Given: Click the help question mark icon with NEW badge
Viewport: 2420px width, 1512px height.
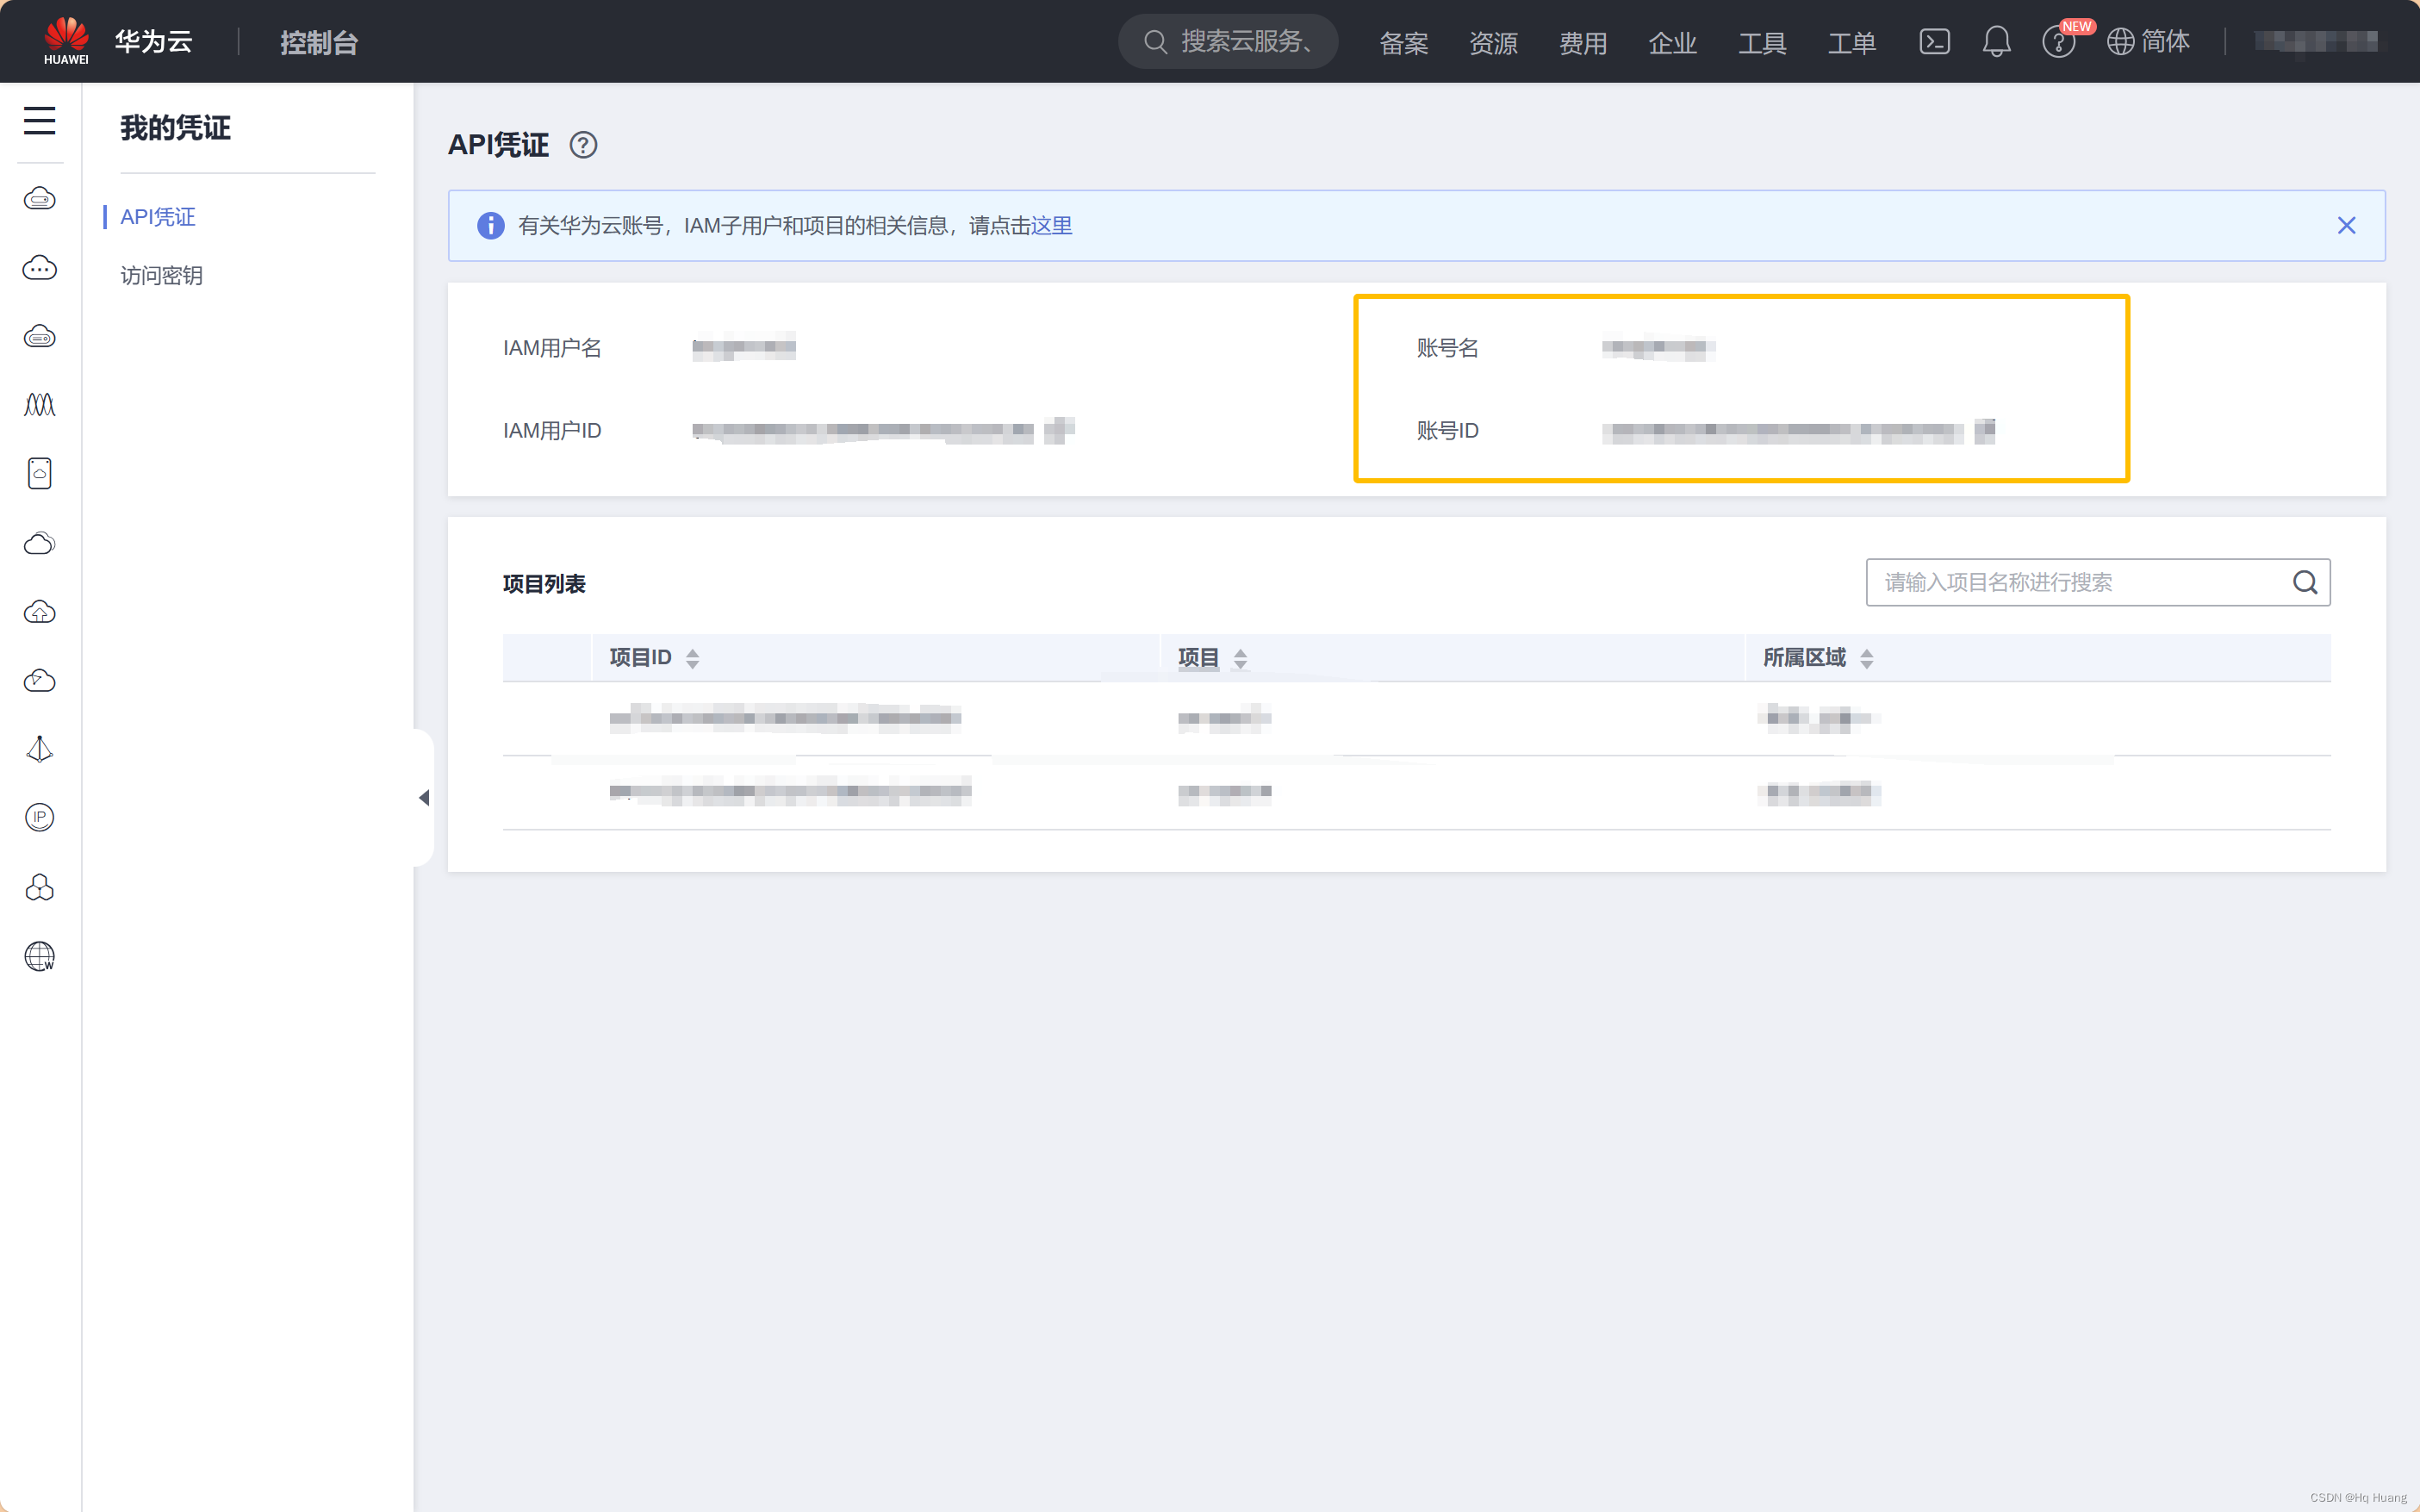Looking at the screenshot, I should click(x=2058, y=42).
